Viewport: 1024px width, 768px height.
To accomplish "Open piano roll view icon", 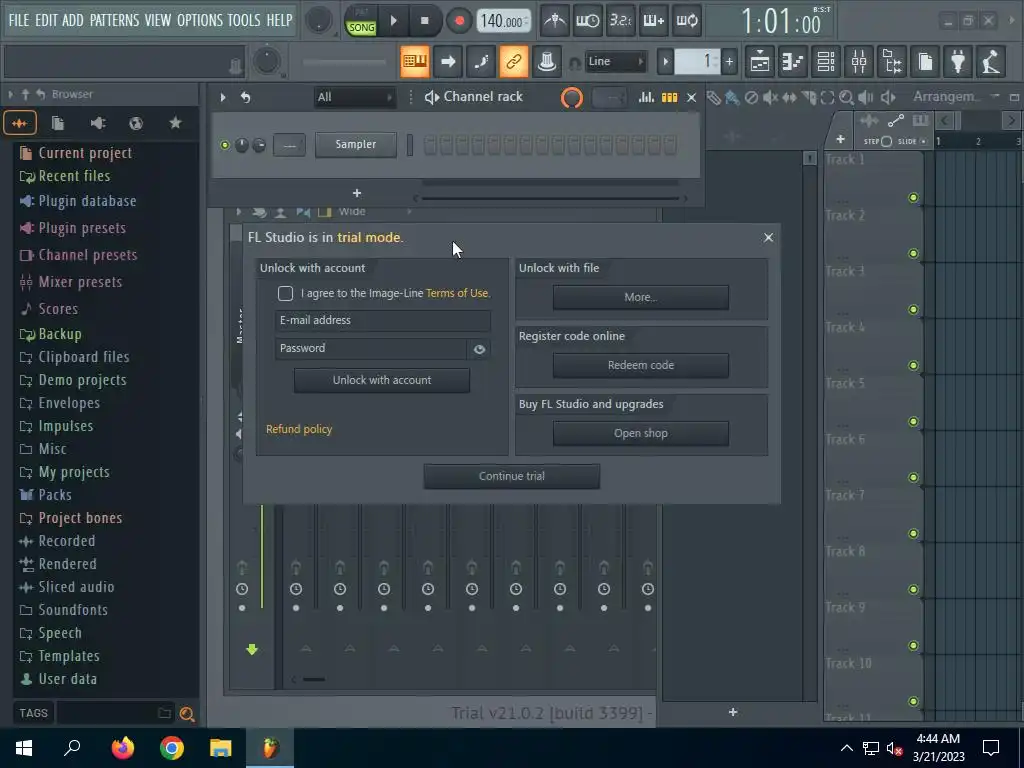I will coord(792,61).
